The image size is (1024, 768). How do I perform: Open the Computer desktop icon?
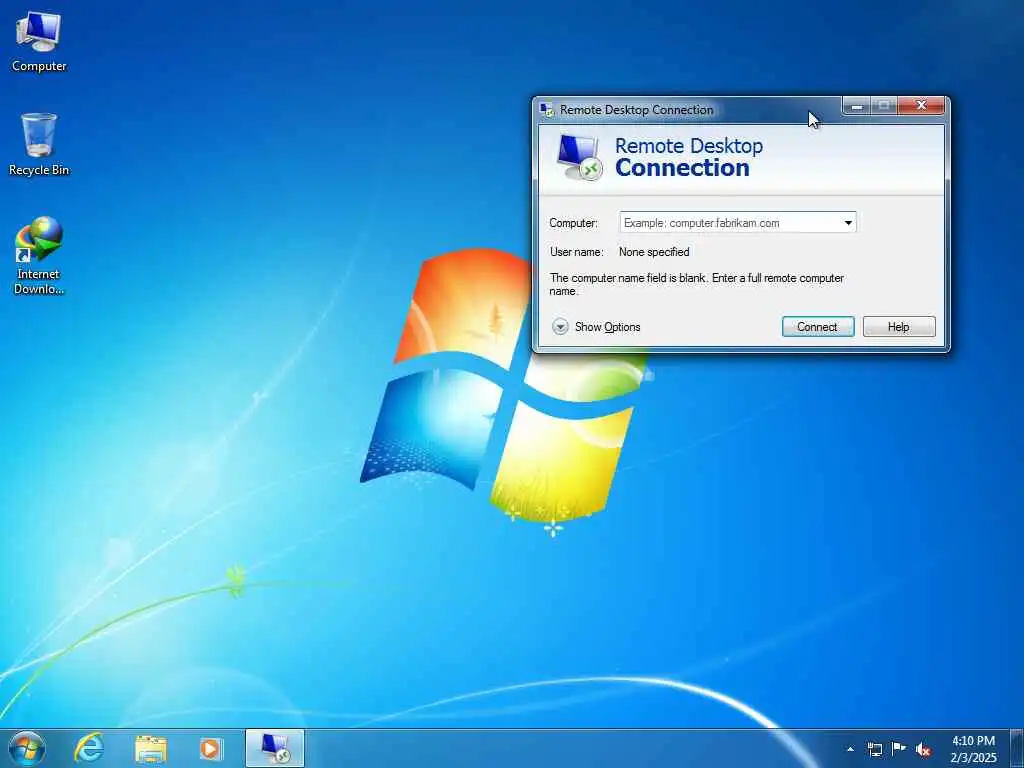click(39, 42)
